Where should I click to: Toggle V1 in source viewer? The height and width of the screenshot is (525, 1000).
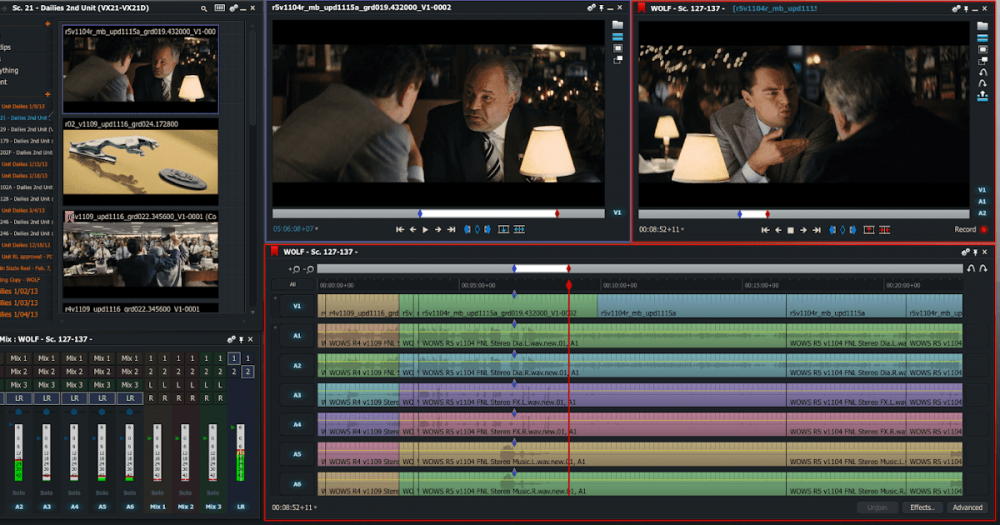[x=617, y=212]
